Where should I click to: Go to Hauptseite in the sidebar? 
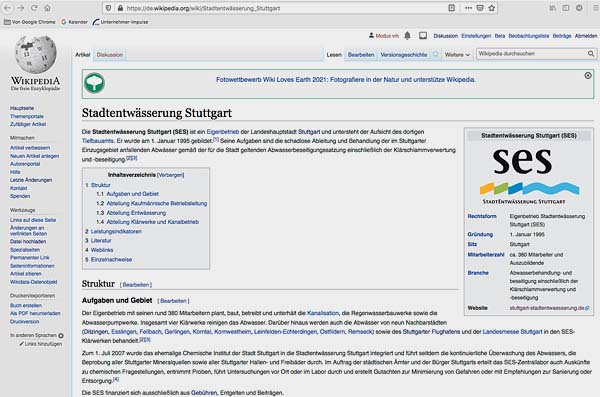22,108
